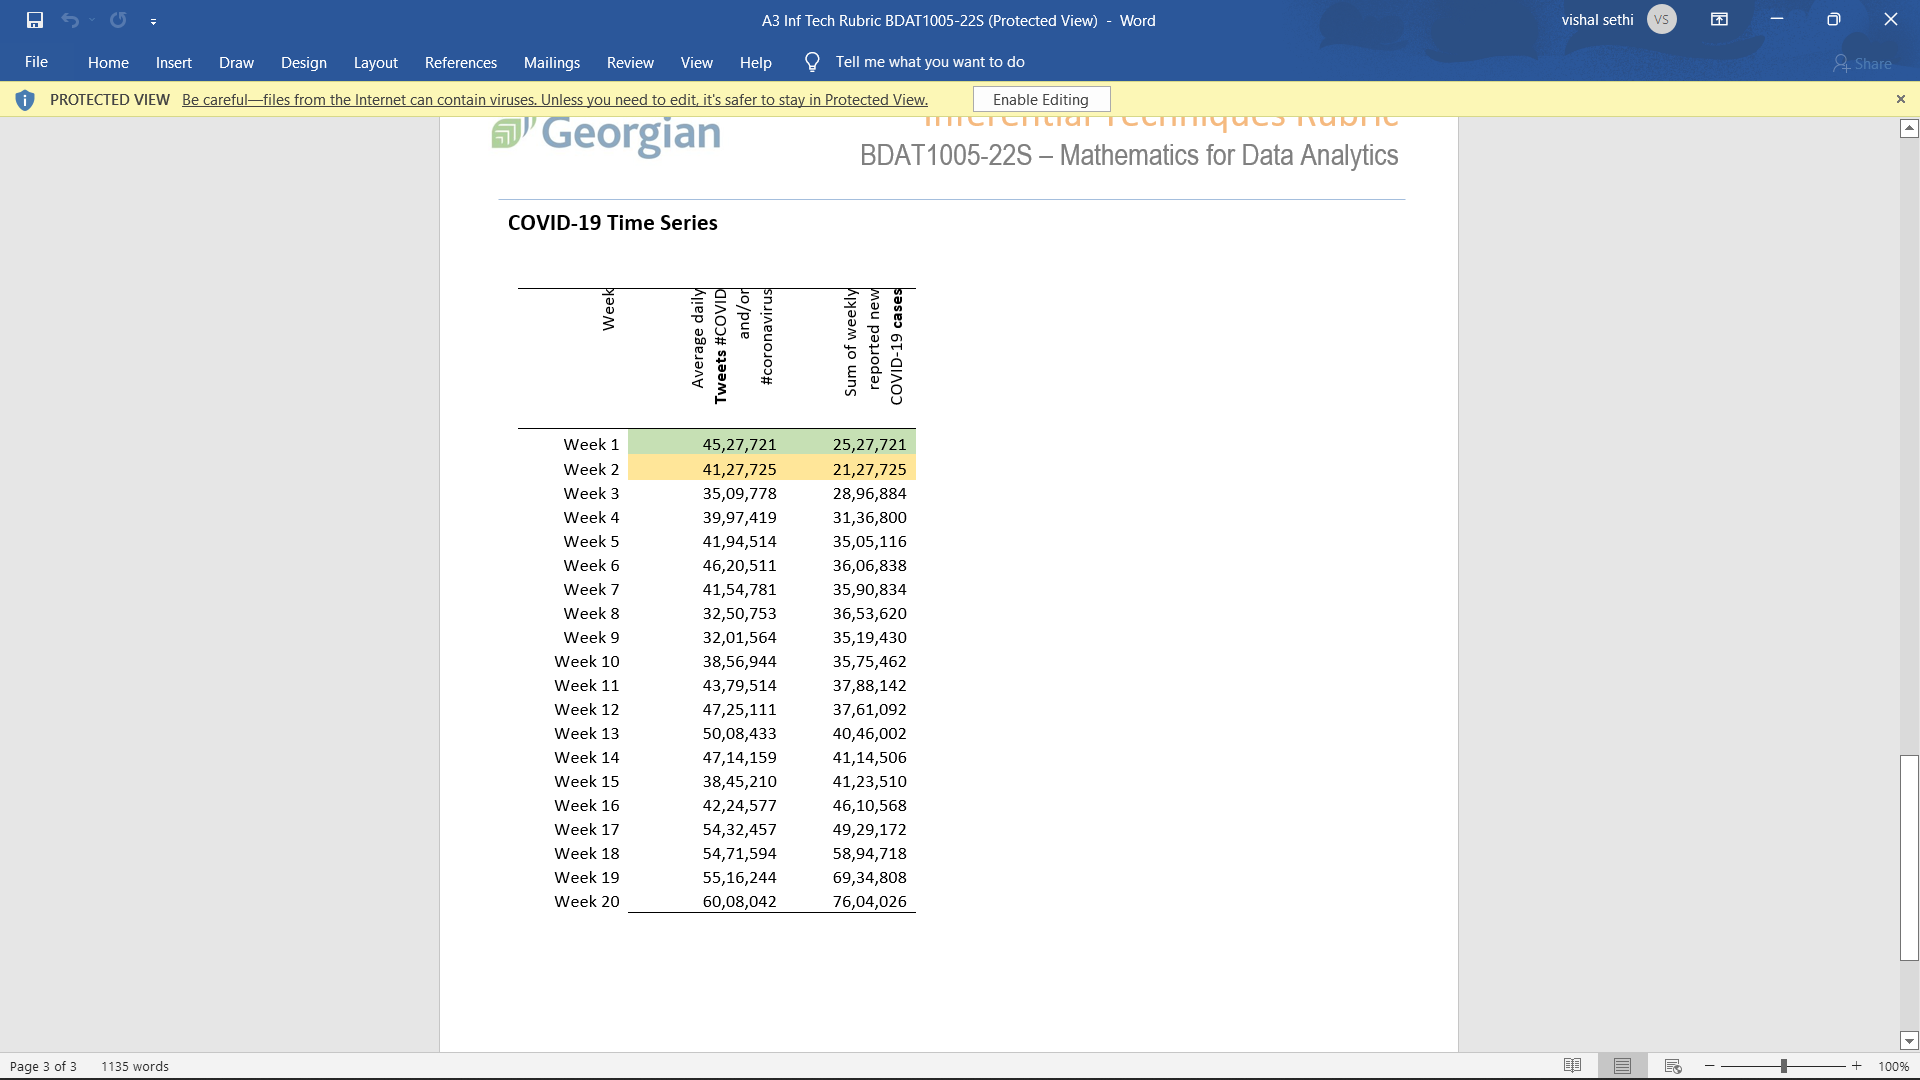Switch to Read Mode view
Viewport: 1920px width, 1080px height.
point(1572,1065)
